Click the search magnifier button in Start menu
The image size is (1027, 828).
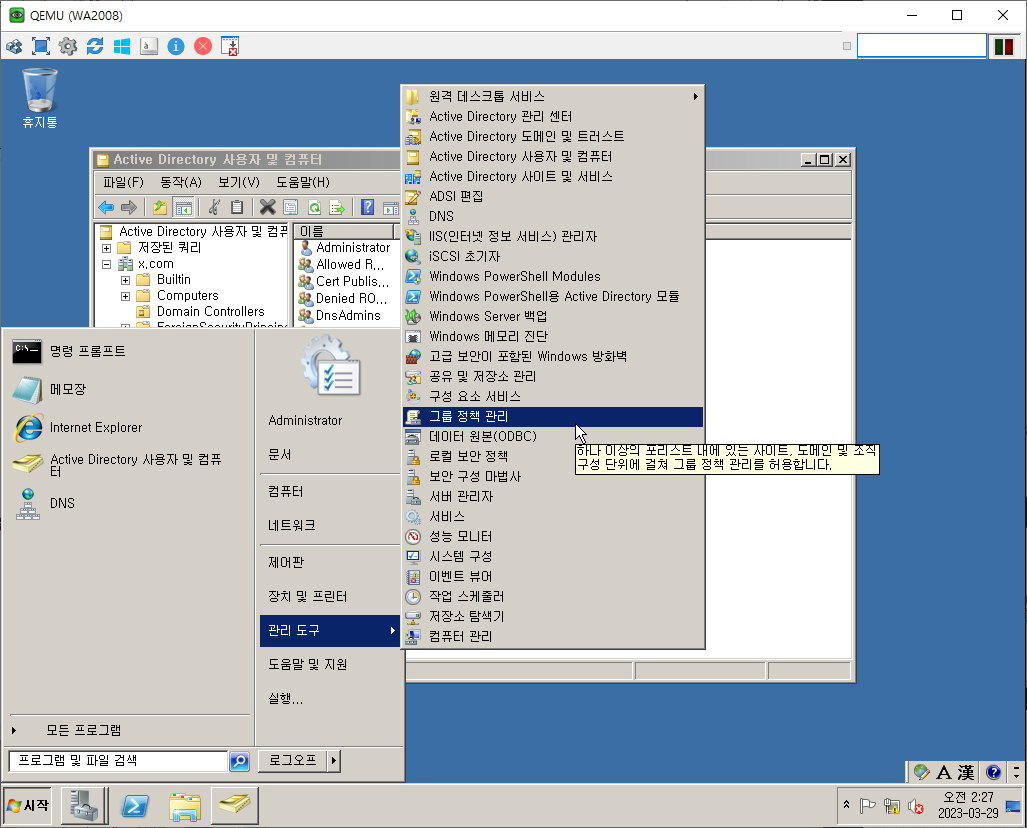240,761
